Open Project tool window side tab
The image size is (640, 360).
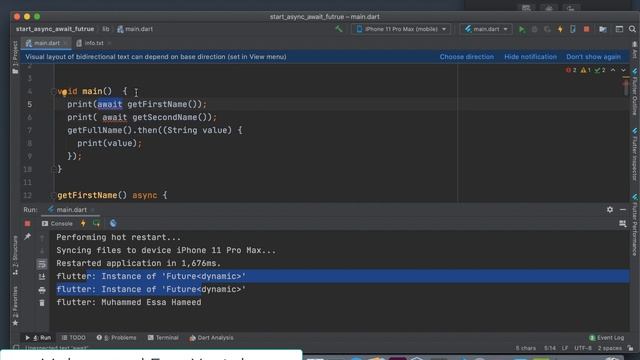(x=15, y=57)
